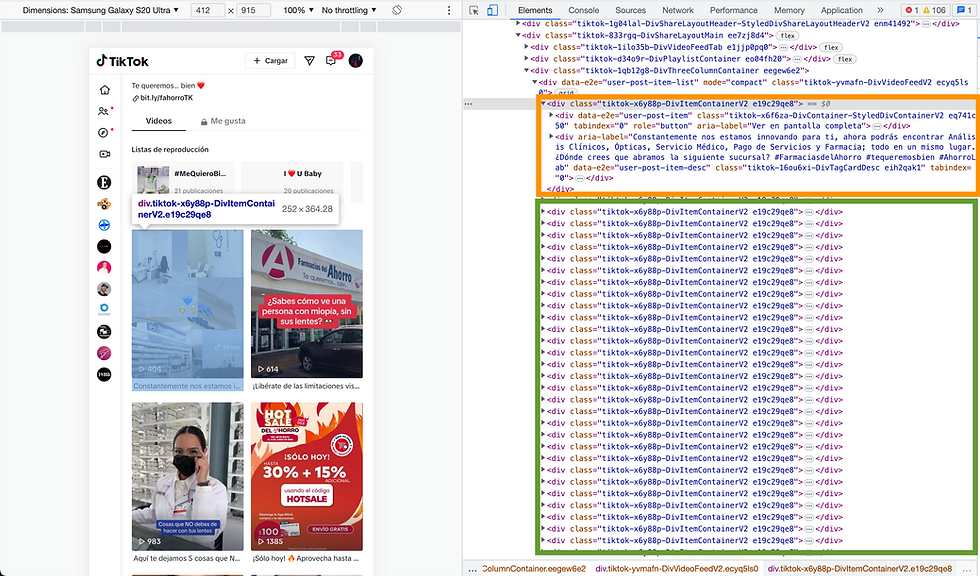Viewport: 980px width, 576px height.
Task: Click the ¡Sólo hoy! Aprovecha hasta caption
Action: coord(306,559)
